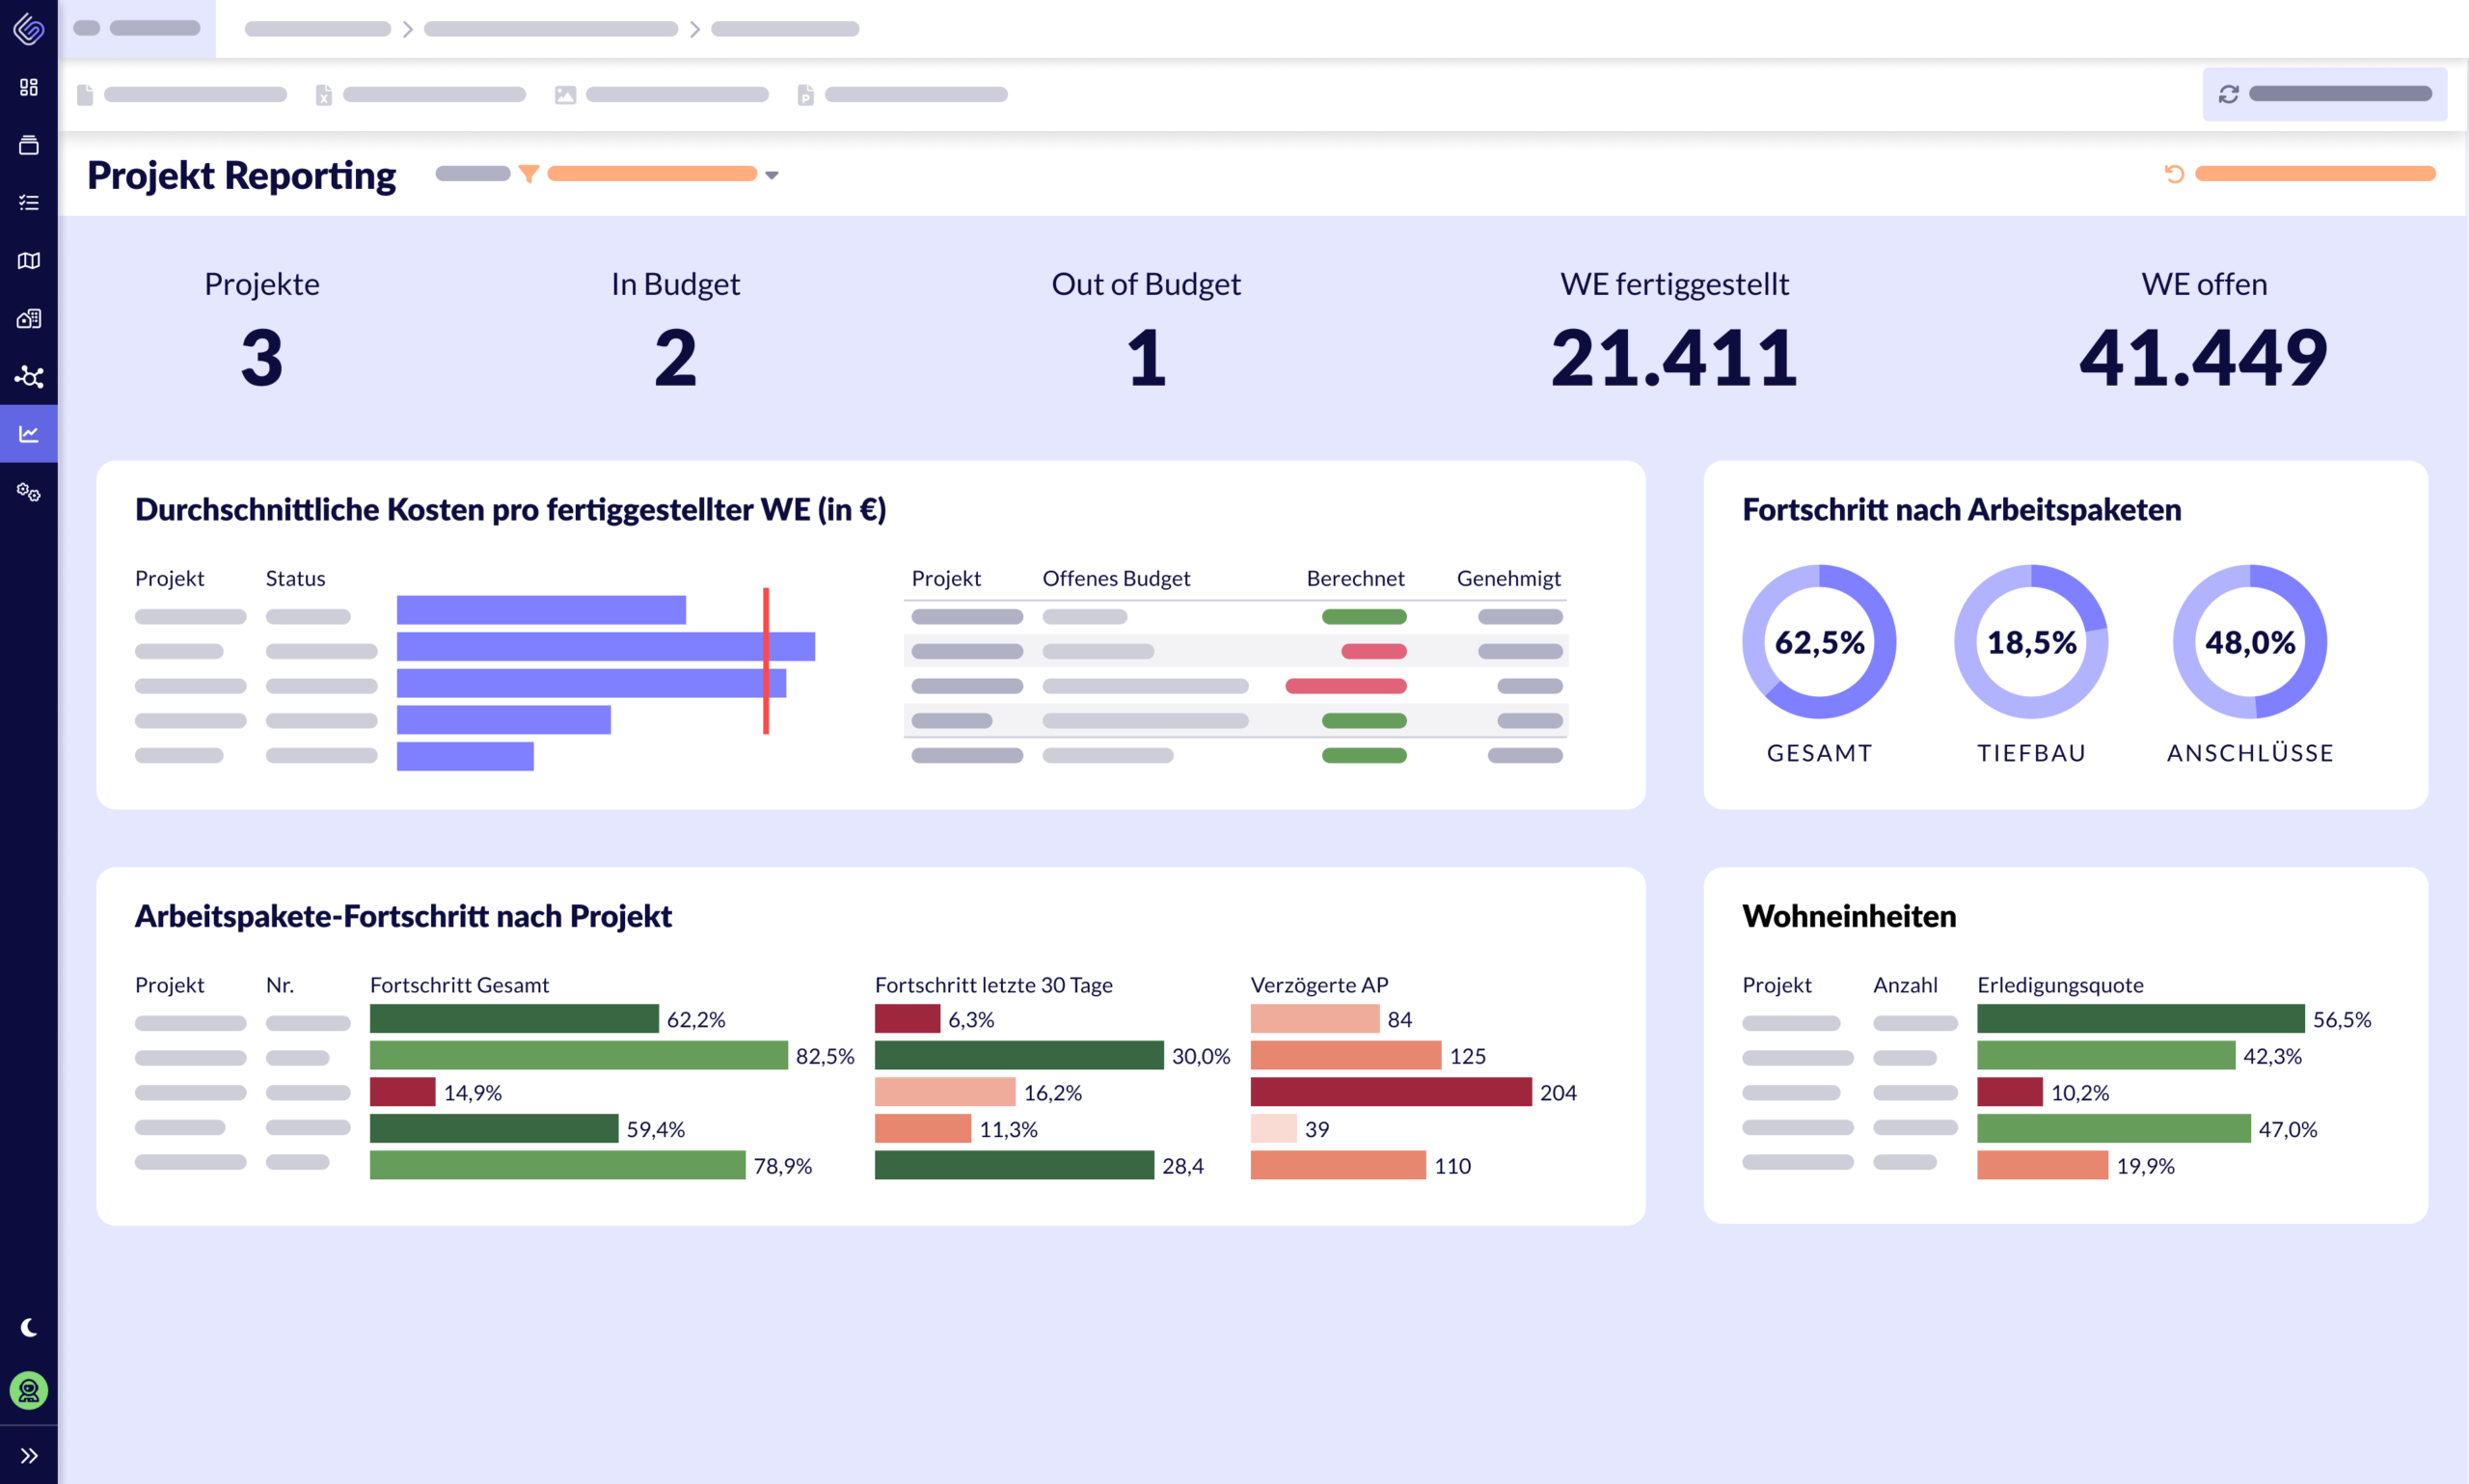
Task: Click the WE fertiggestellt value 21.411
Action: point(1675,358)
